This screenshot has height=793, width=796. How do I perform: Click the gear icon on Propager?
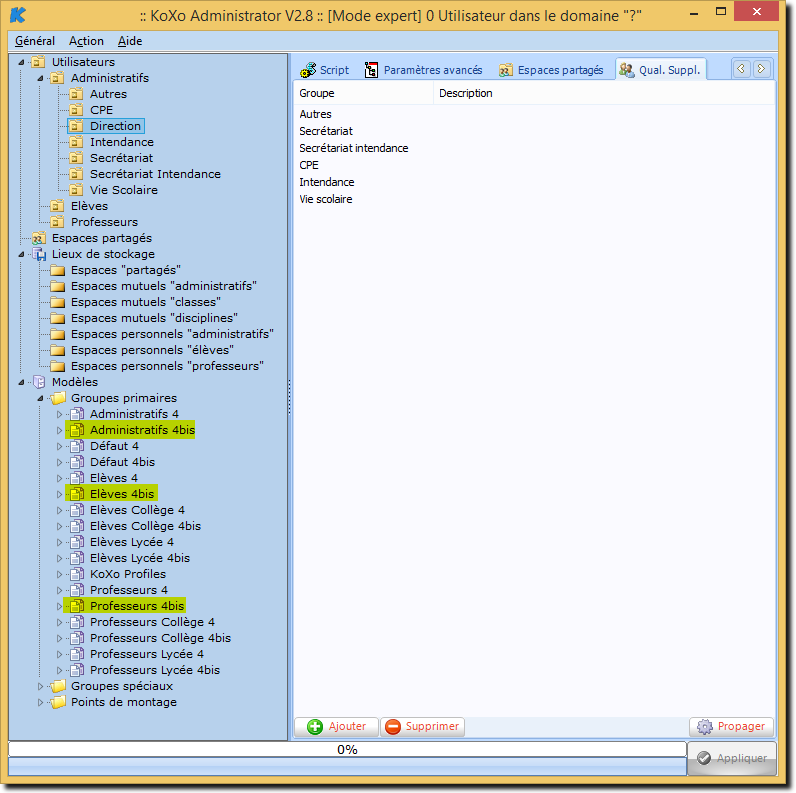[x=705, y=726]
